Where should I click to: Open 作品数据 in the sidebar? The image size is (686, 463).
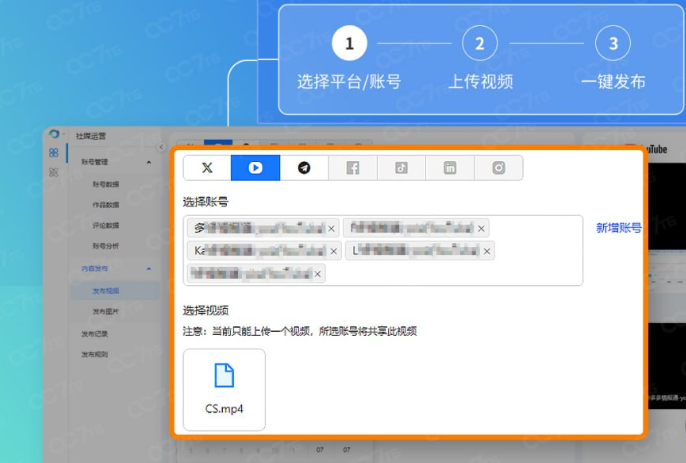105,204
